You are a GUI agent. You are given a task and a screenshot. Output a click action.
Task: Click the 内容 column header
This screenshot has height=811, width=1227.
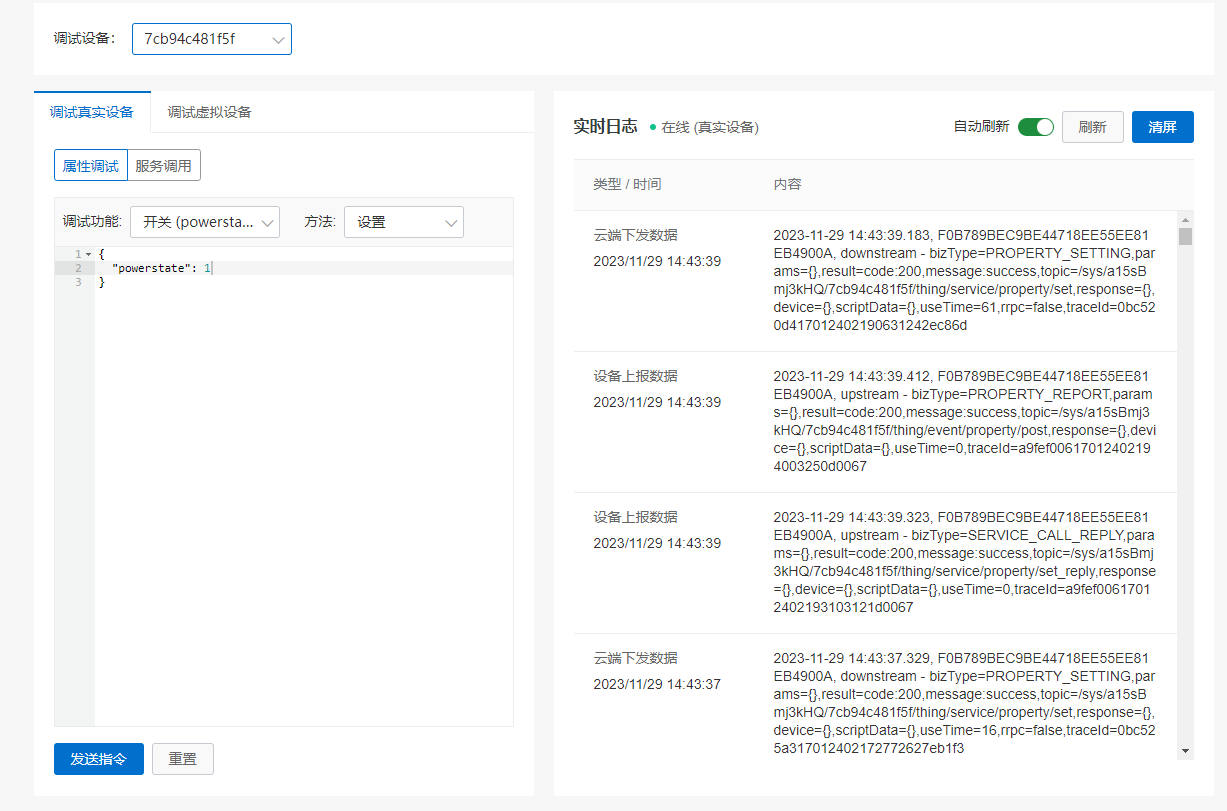787,184
